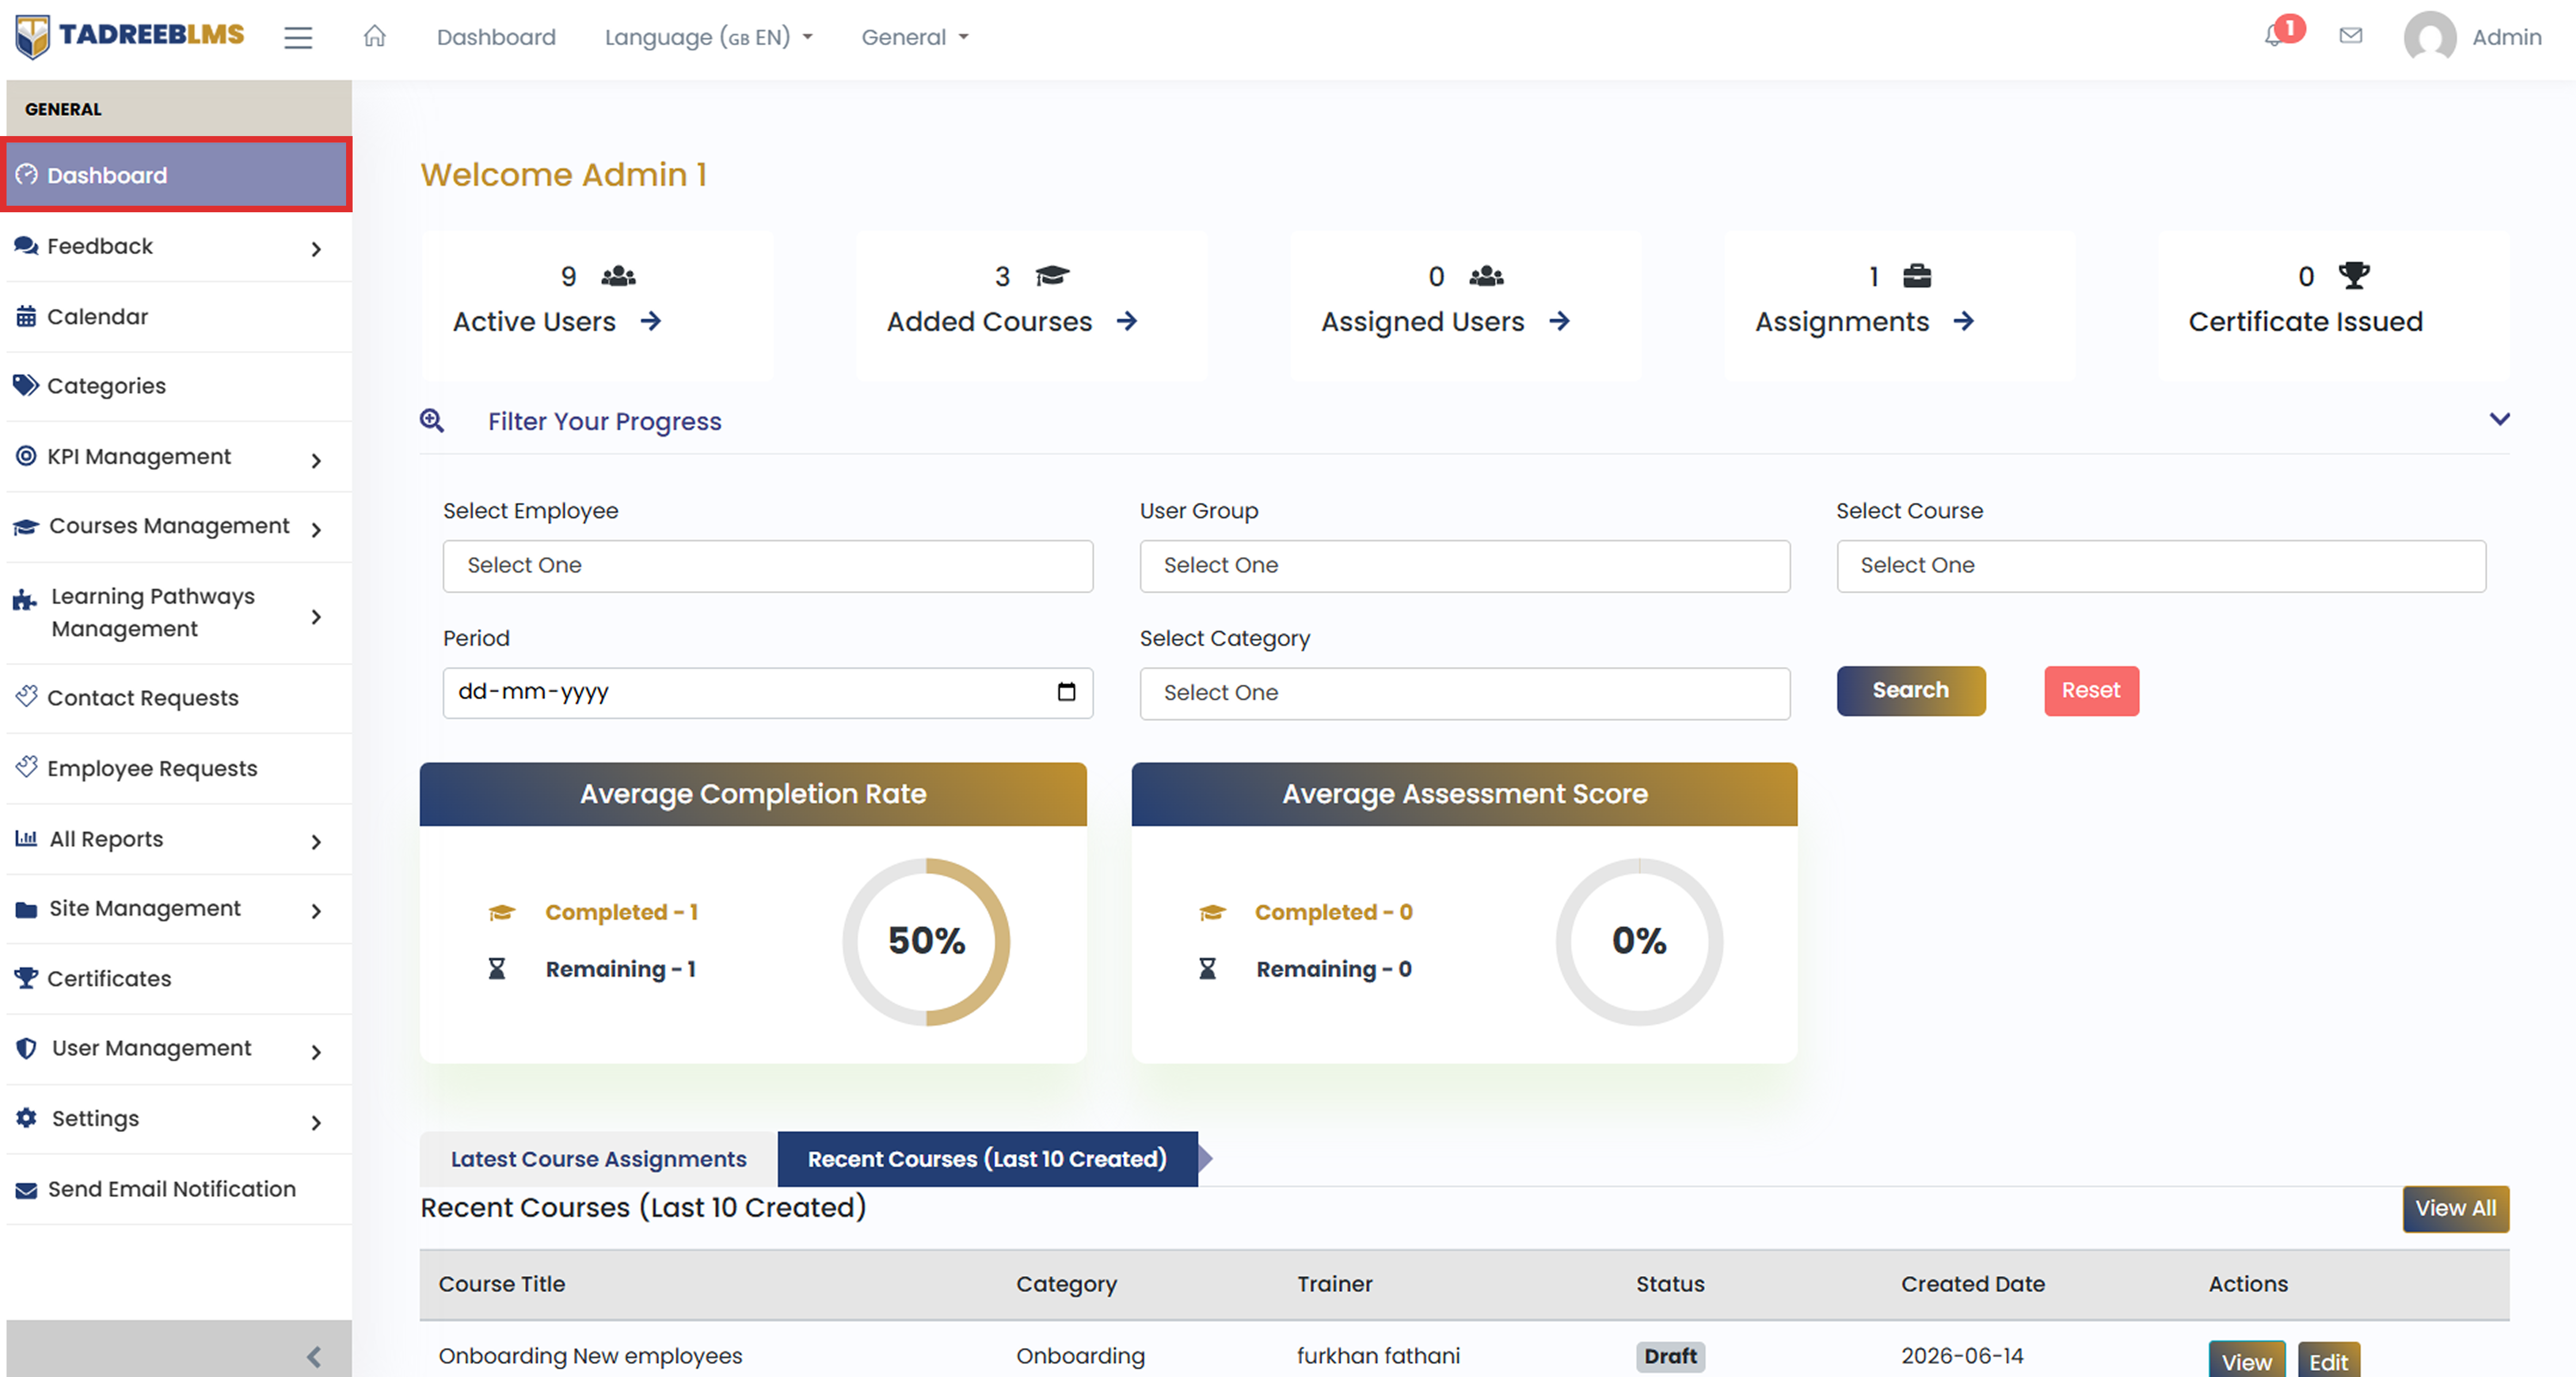Click the Assignments briefcase icon

point(1917,276)
